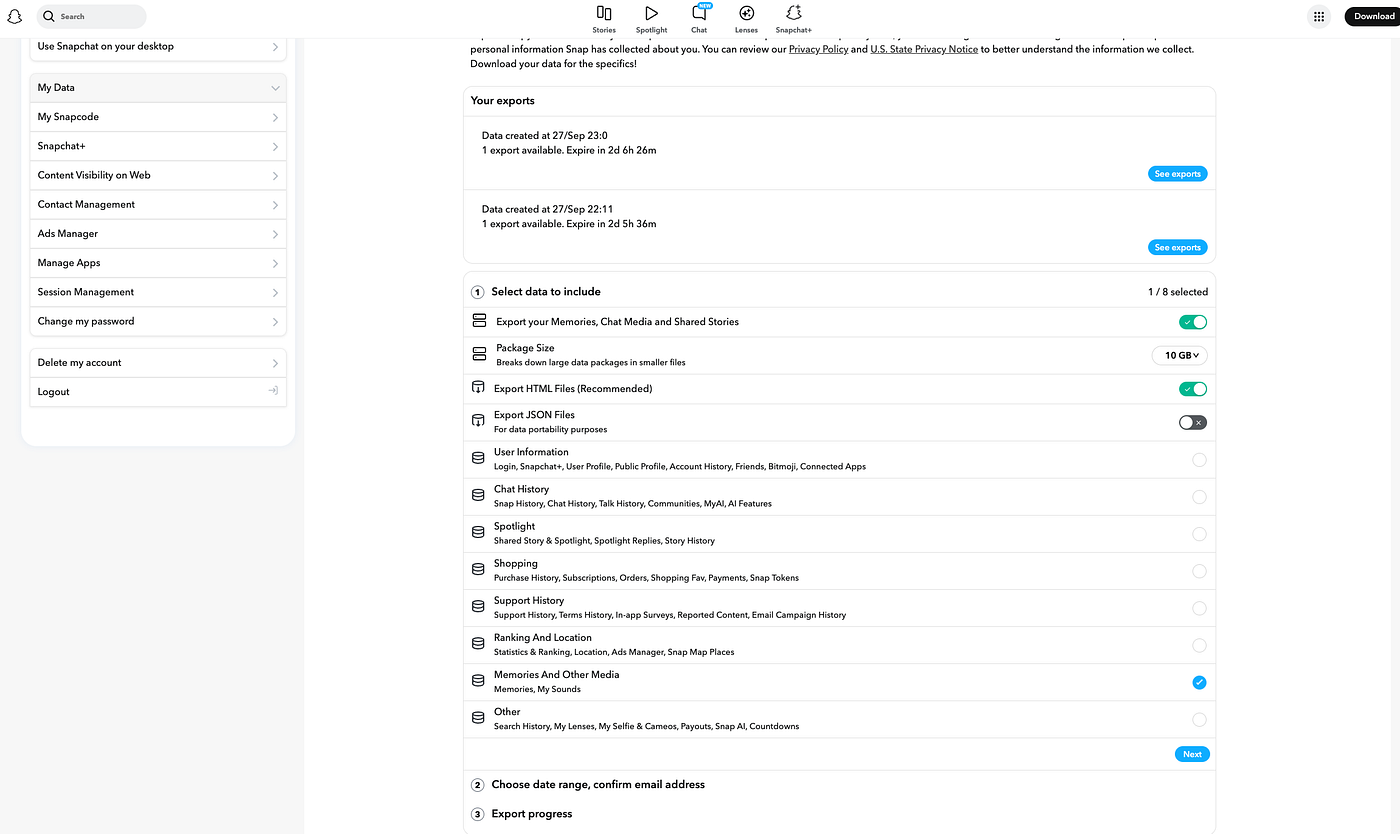Click the Export JSON Files icon
The height and width of the screenshot is (834, 1400).
point(478,421)
